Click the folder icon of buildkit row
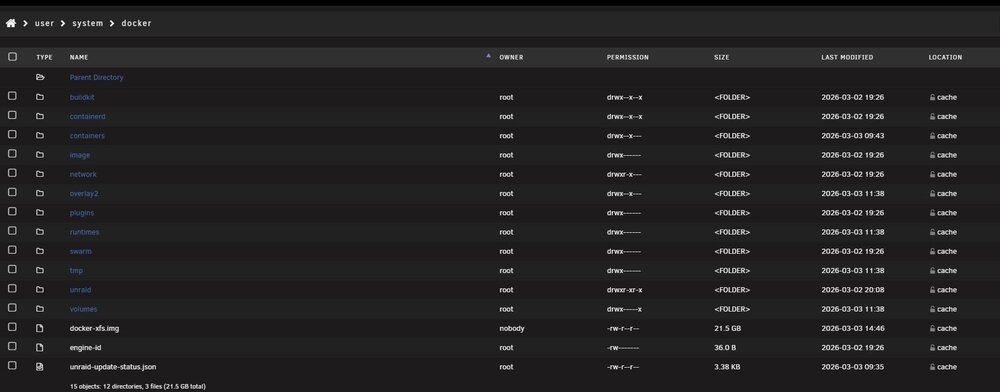 click(x=40, y=97)
